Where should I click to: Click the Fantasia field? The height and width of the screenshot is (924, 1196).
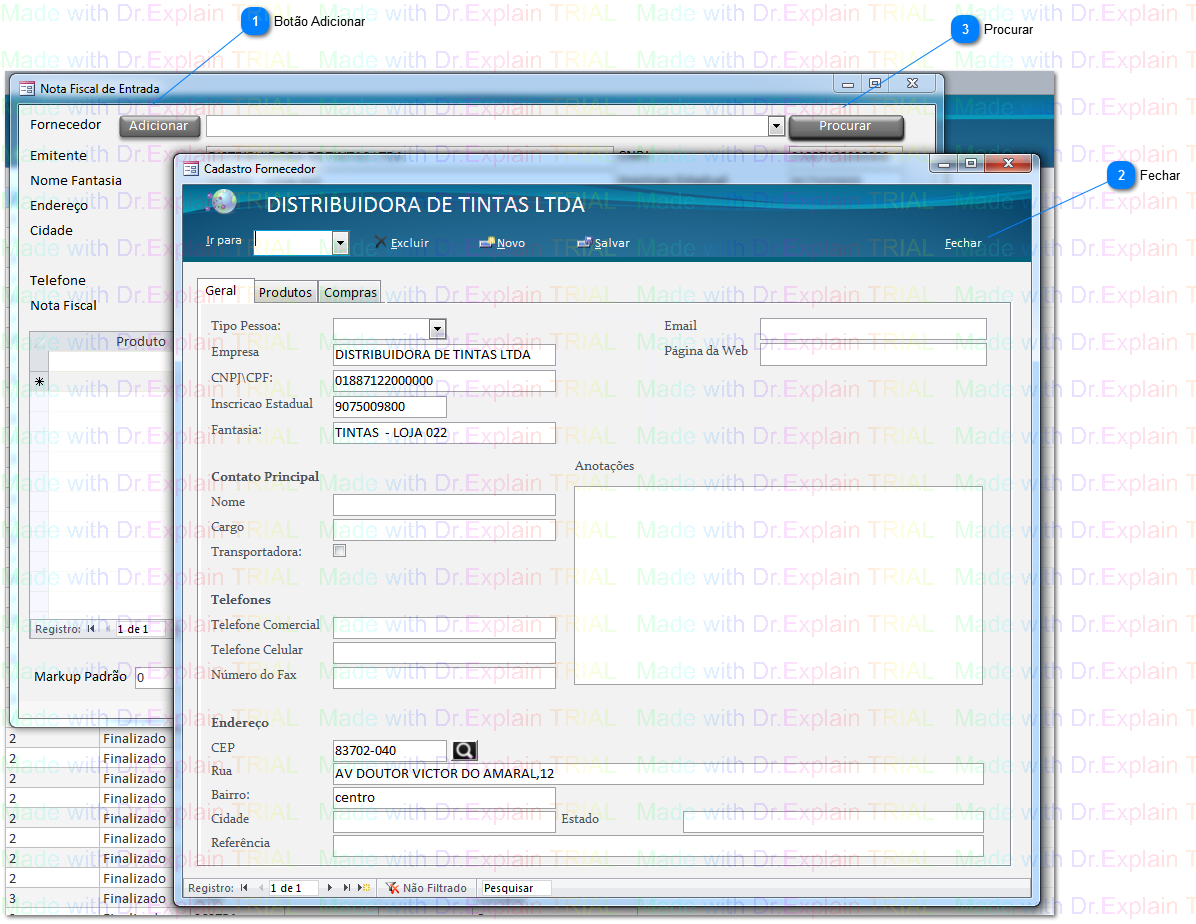click(444, 433)
